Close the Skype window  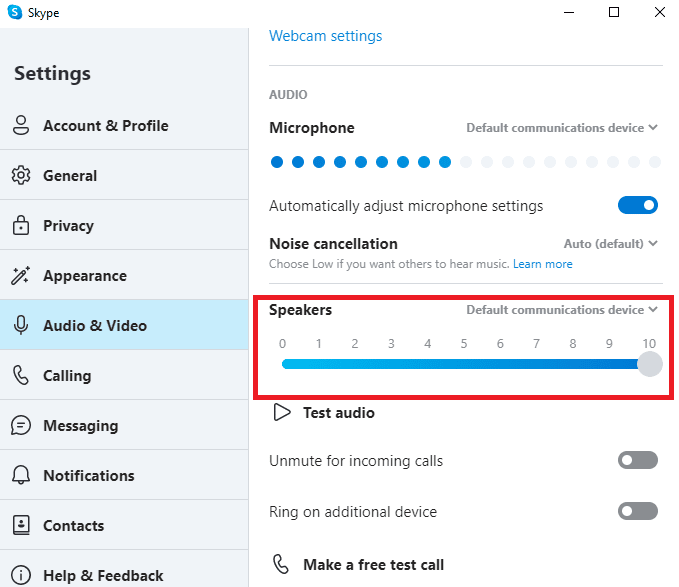click(x=660, y=12)
